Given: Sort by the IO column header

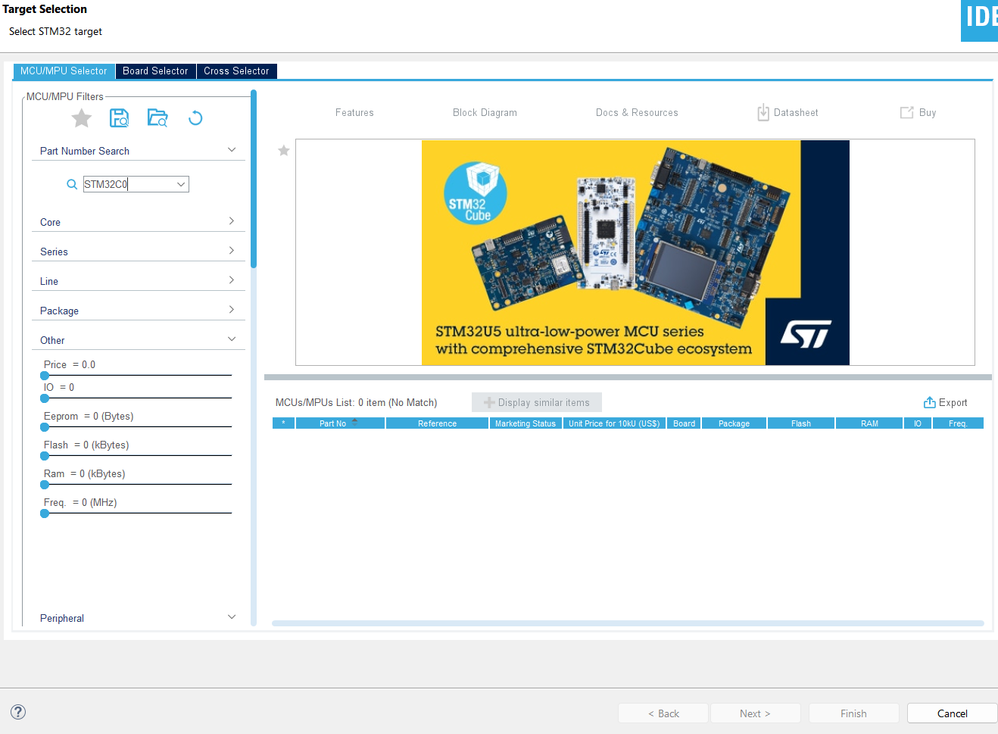Looking at the screenshot, I should pyautogui.click(x=918, y=423).
